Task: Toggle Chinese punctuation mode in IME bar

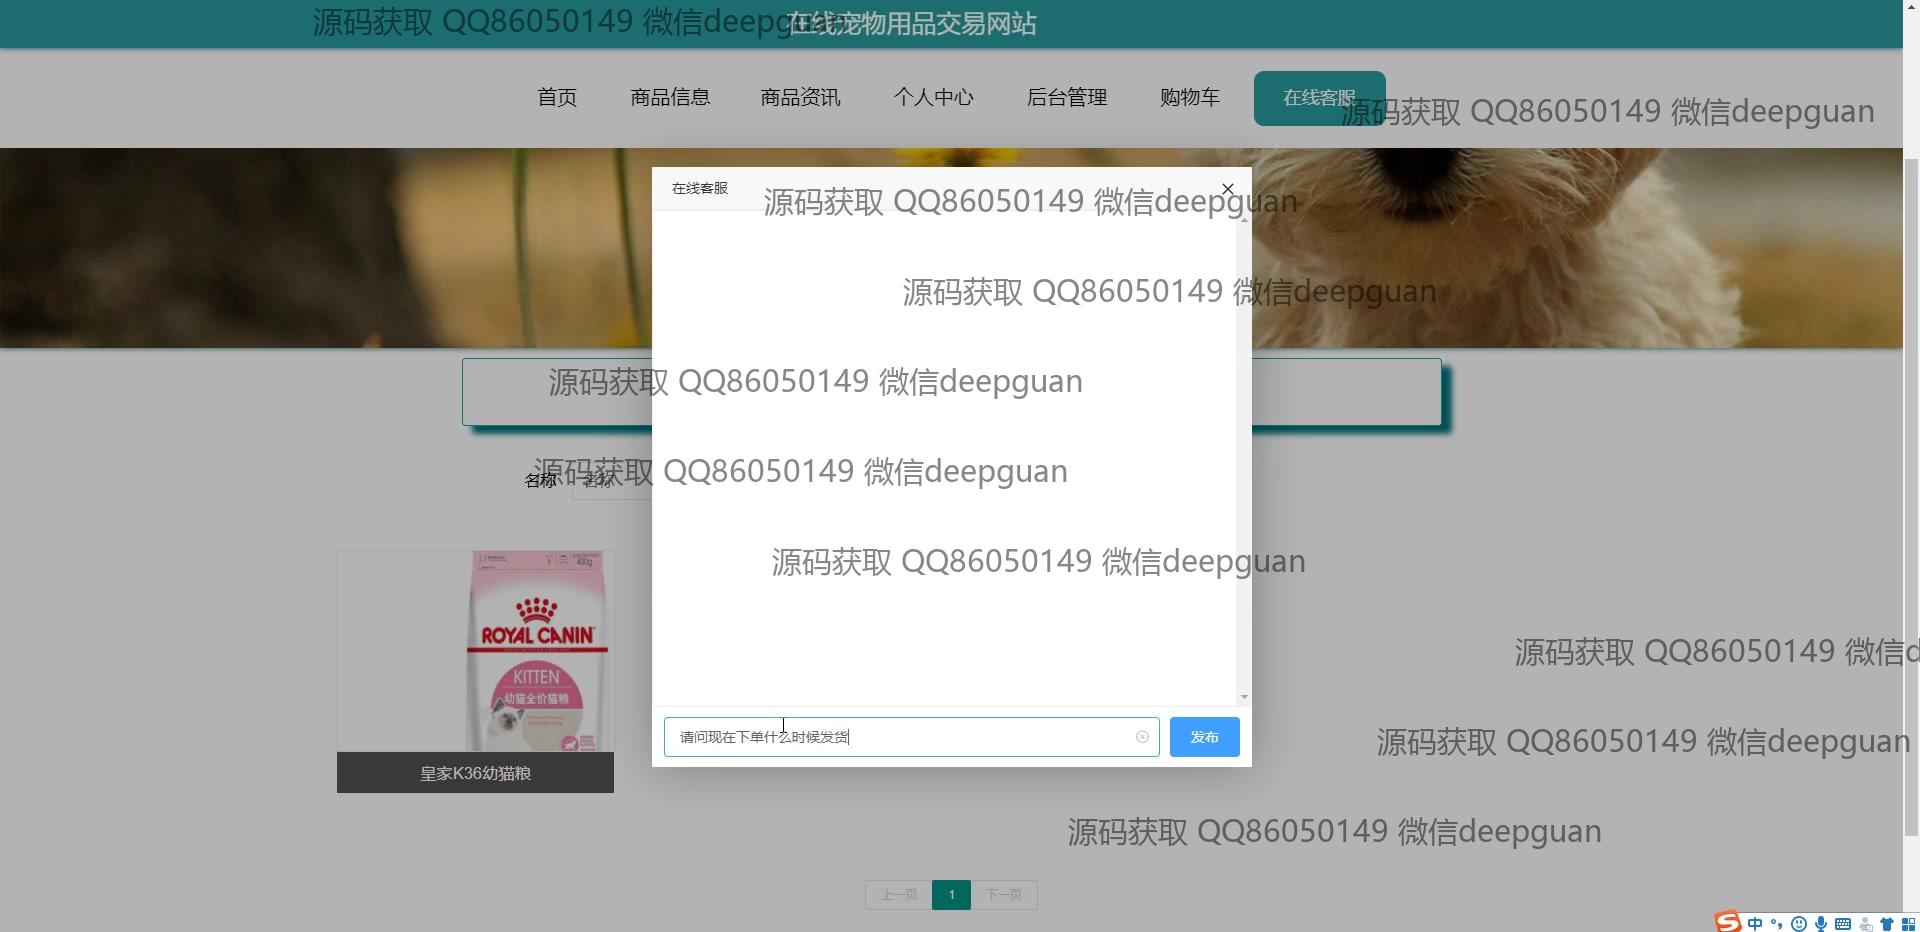Action: click(1777, 924)
